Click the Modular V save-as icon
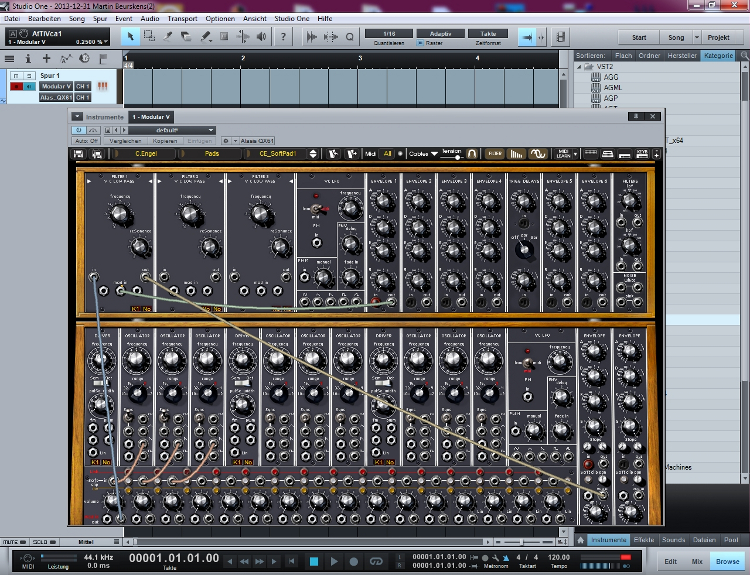The height and width of the screenshot is (575, 750). tap(97, 154)
